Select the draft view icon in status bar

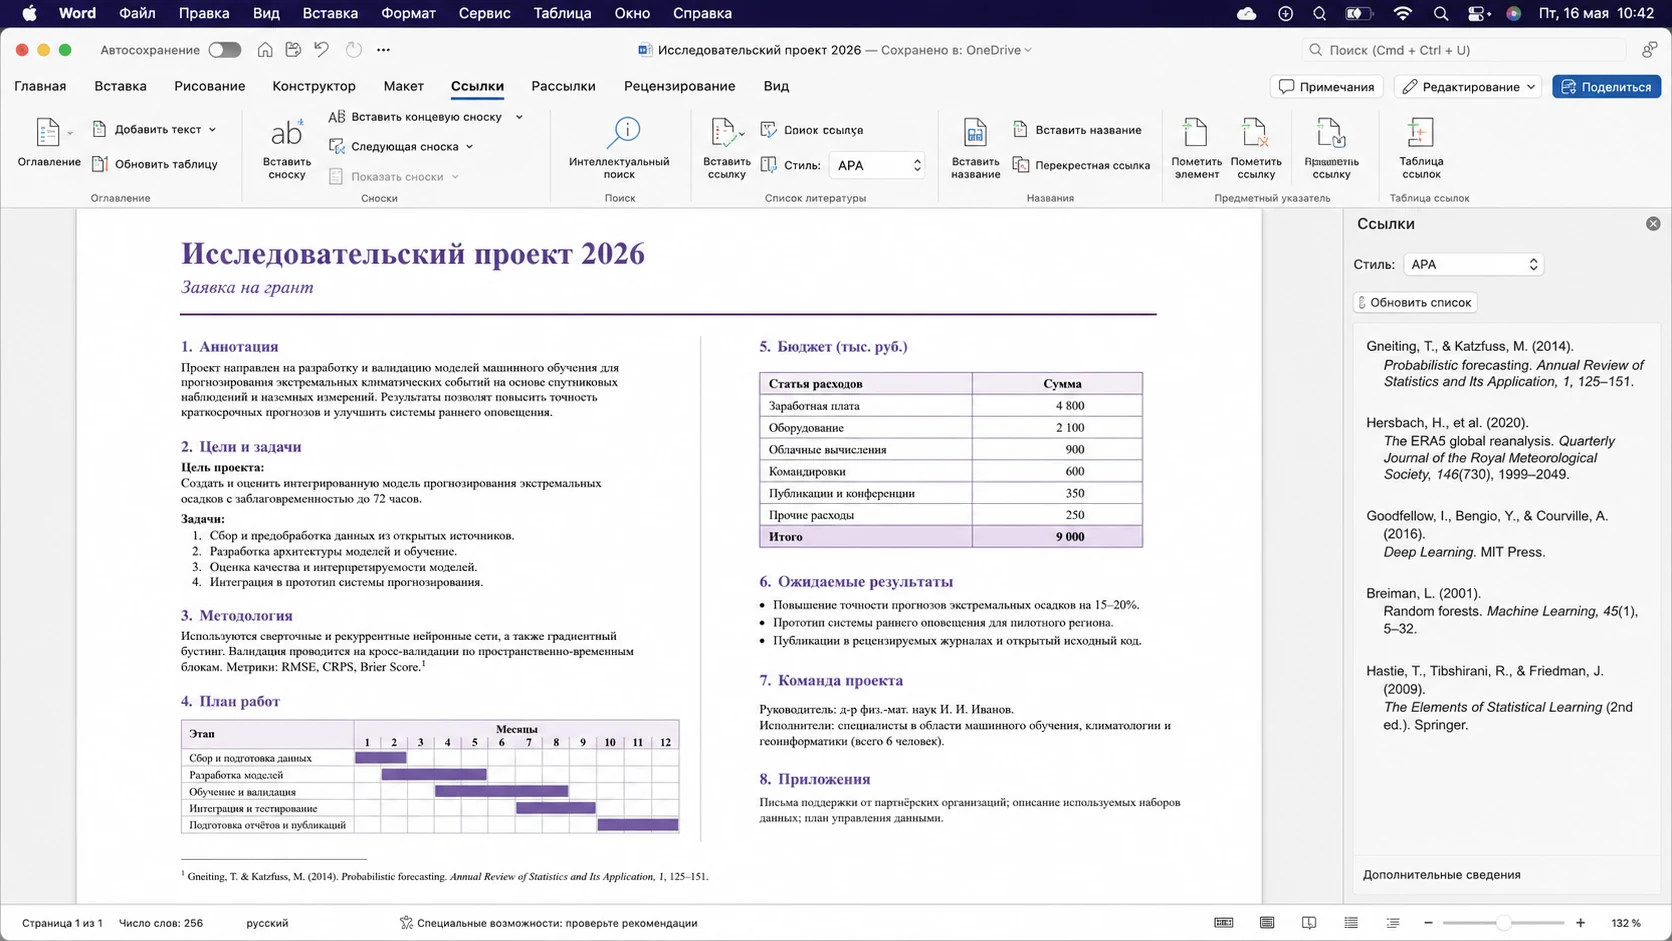coord(1393,923)
